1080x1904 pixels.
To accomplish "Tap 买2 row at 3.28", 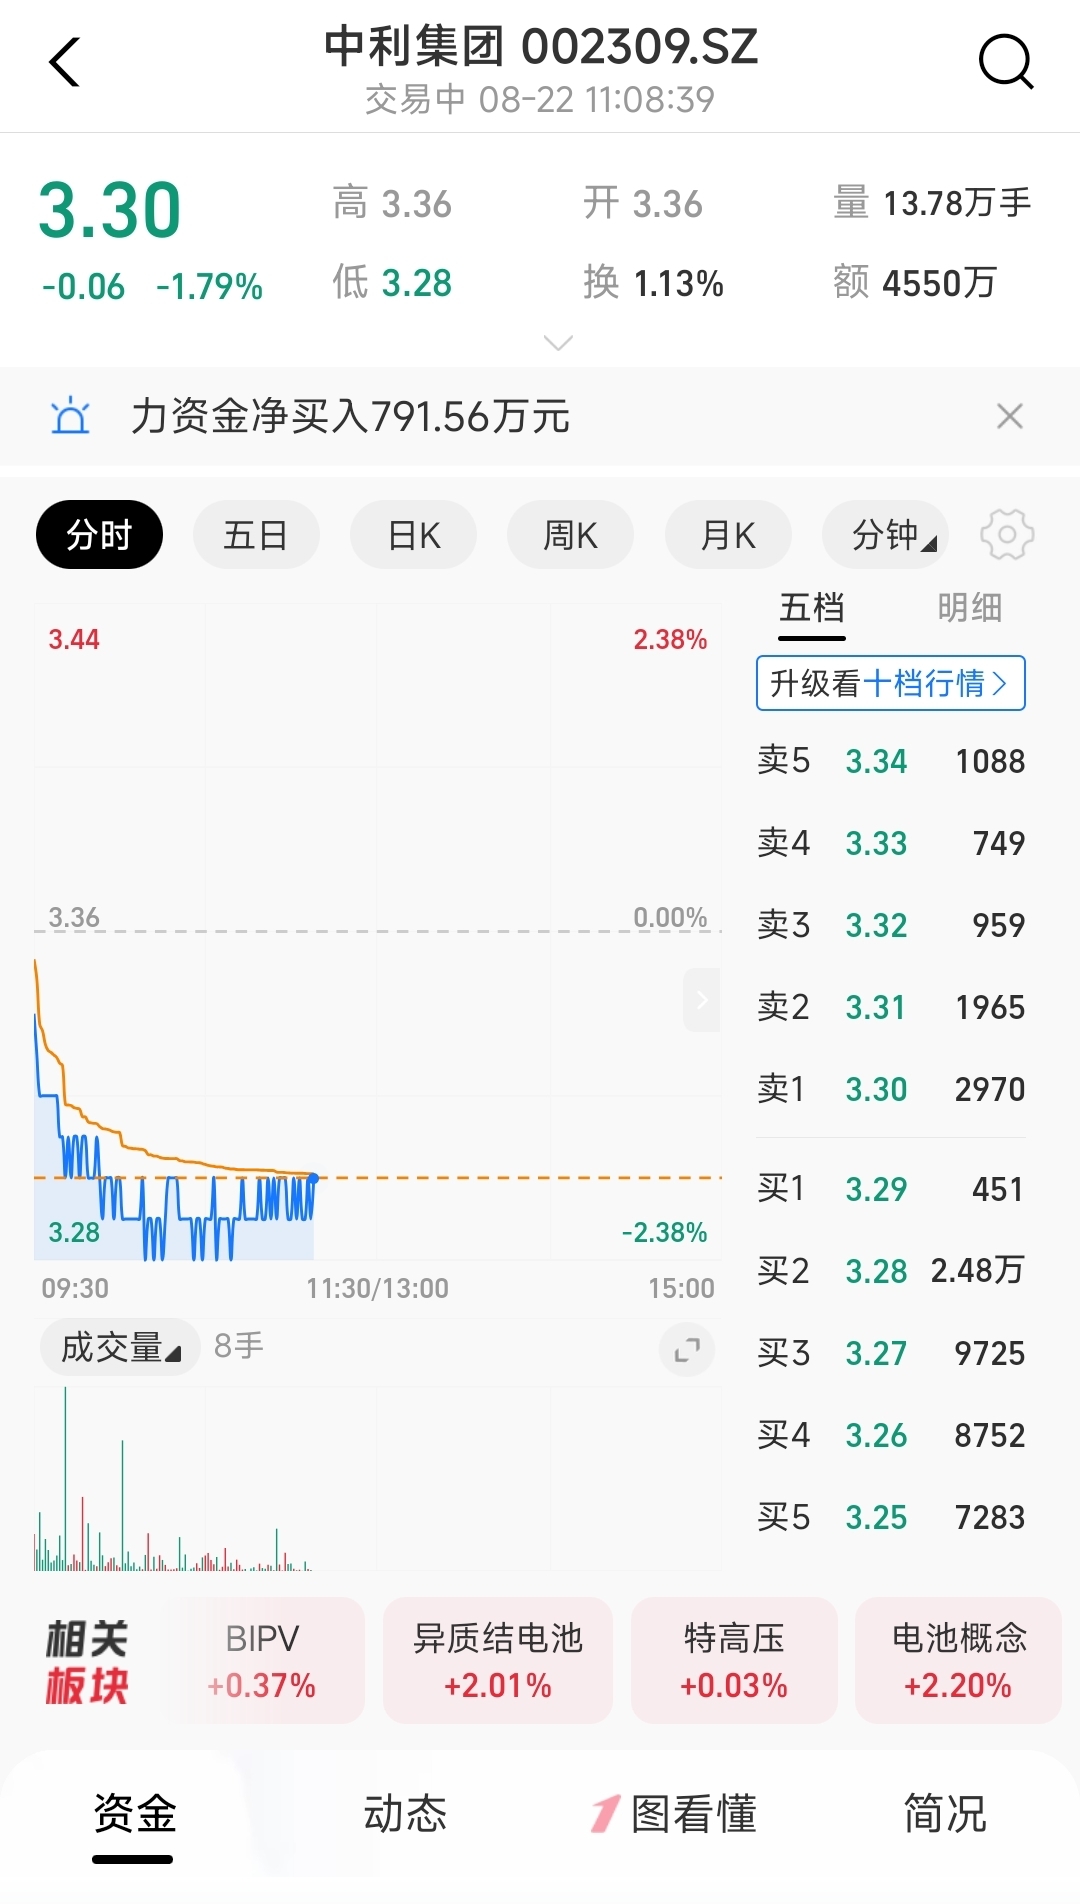I will coord(891,1271).
